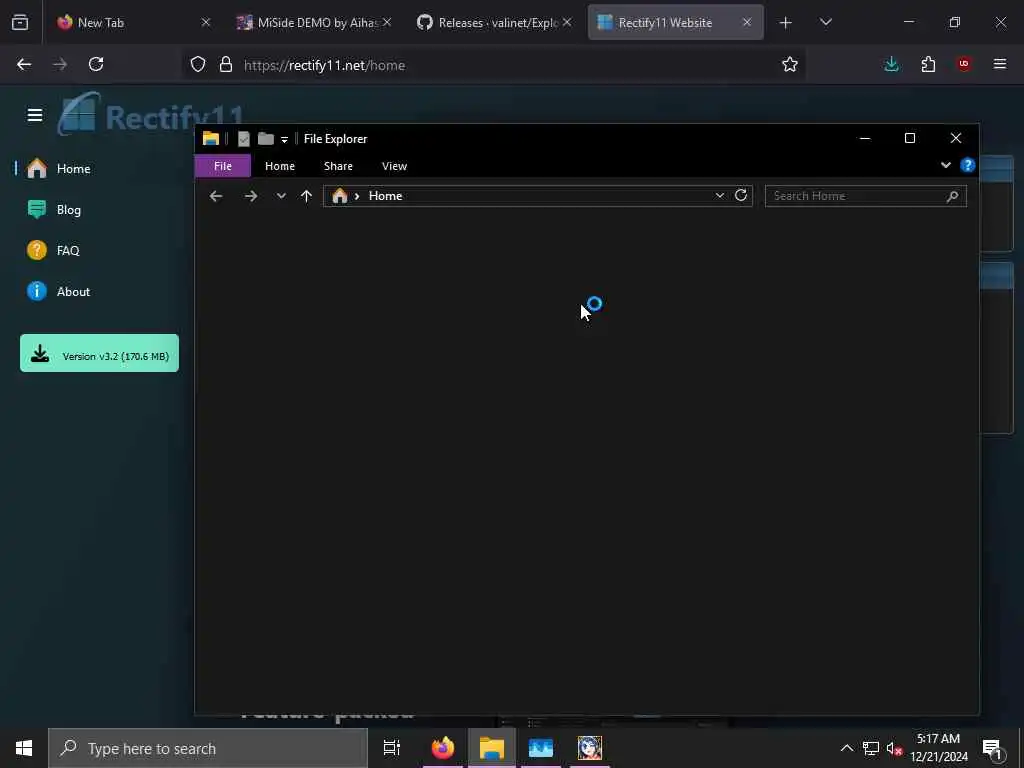
Task: Open the list all tabs dropdown
Action: (x=825, y=23)
